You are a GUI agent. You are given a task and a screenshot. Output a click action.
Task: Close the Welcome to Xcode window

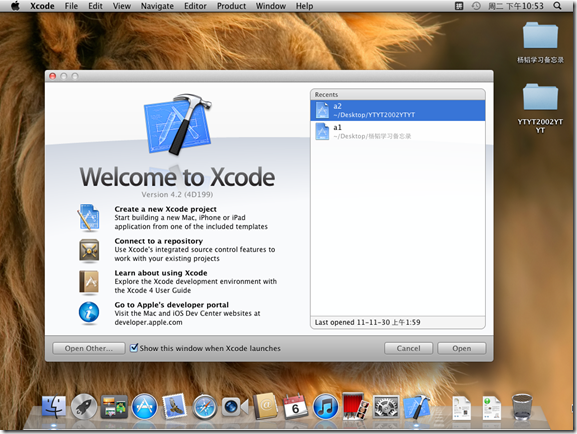point(53,76)
